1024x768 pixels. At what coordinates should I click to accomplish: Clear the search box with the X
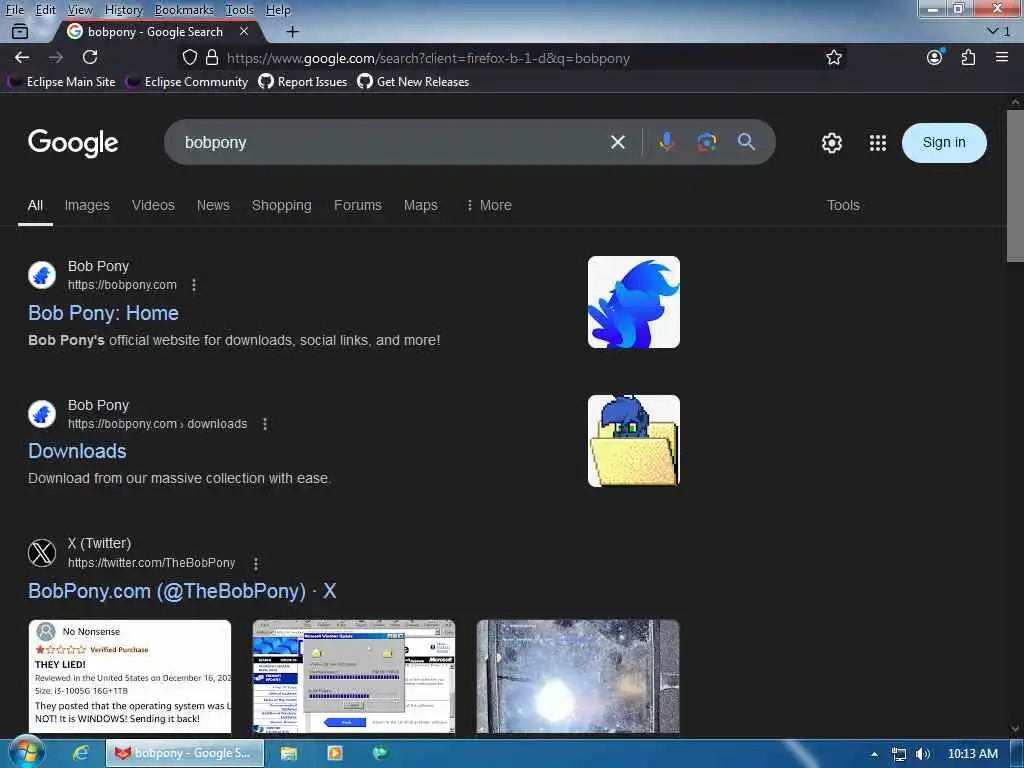618,142
